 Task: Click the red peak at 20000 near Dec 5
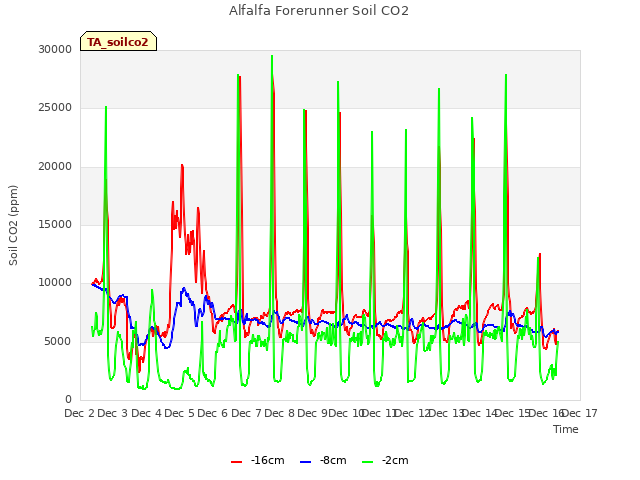(182, 165)
